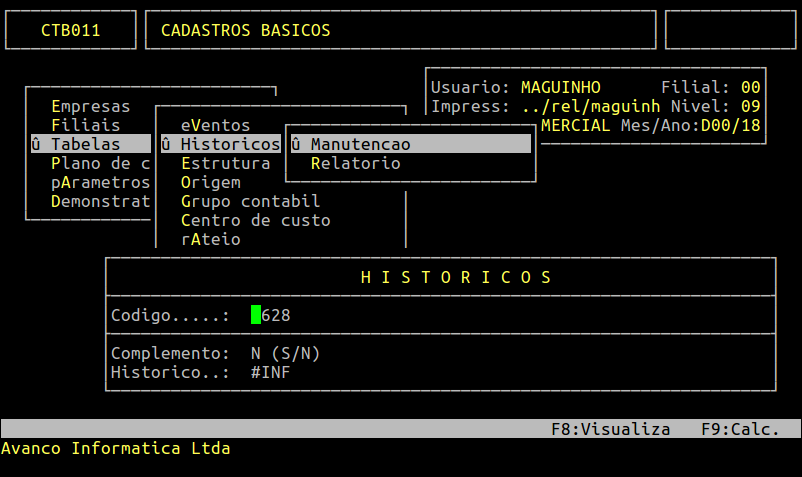802x477 pixels.
Task: Open the Filiais menu entry
Action: point(85,125)
